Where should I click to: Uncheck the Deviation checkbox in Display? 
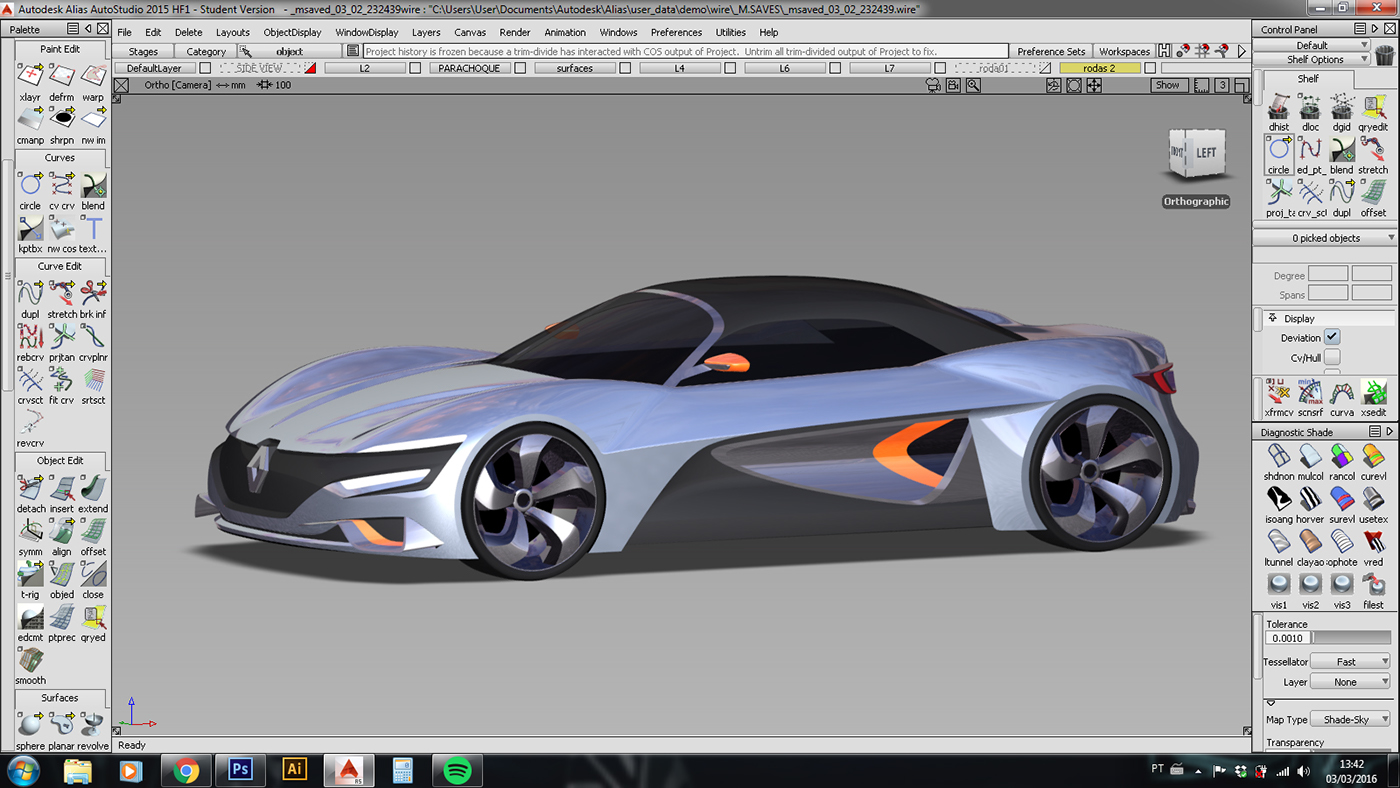[x=1330, y=337]
